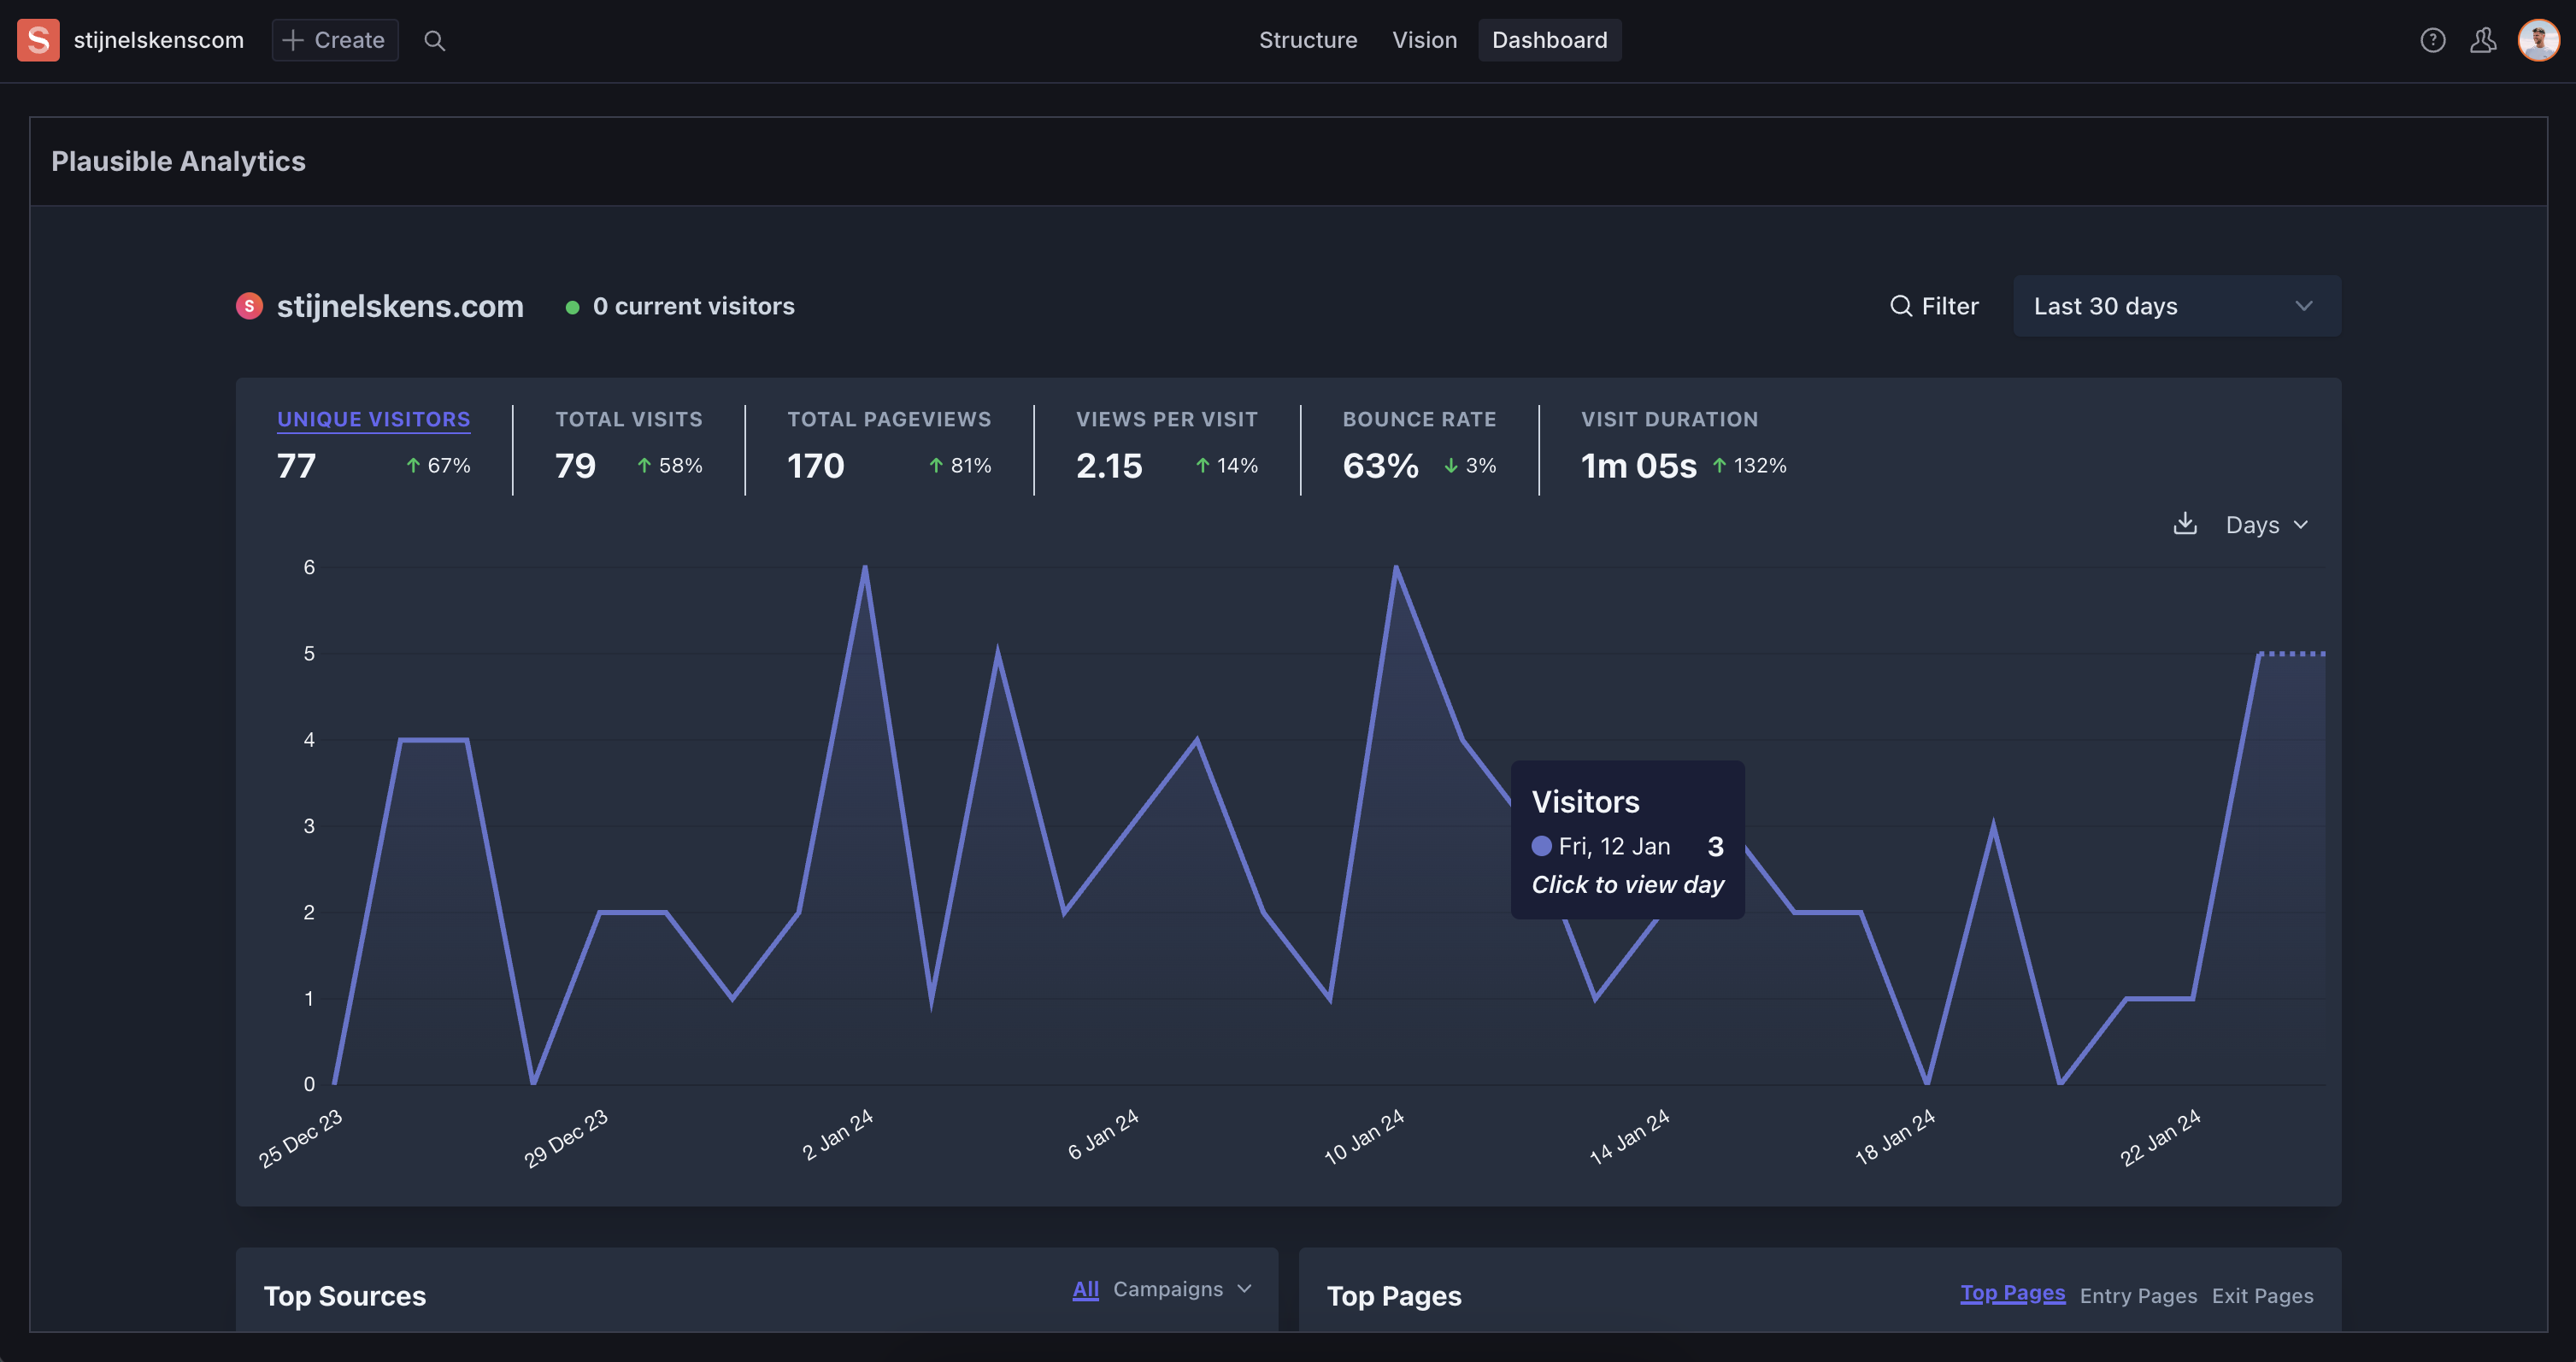2576x1362 pixels.
Task: Open the help question mark icon
Action: [x=2432, y=40]
